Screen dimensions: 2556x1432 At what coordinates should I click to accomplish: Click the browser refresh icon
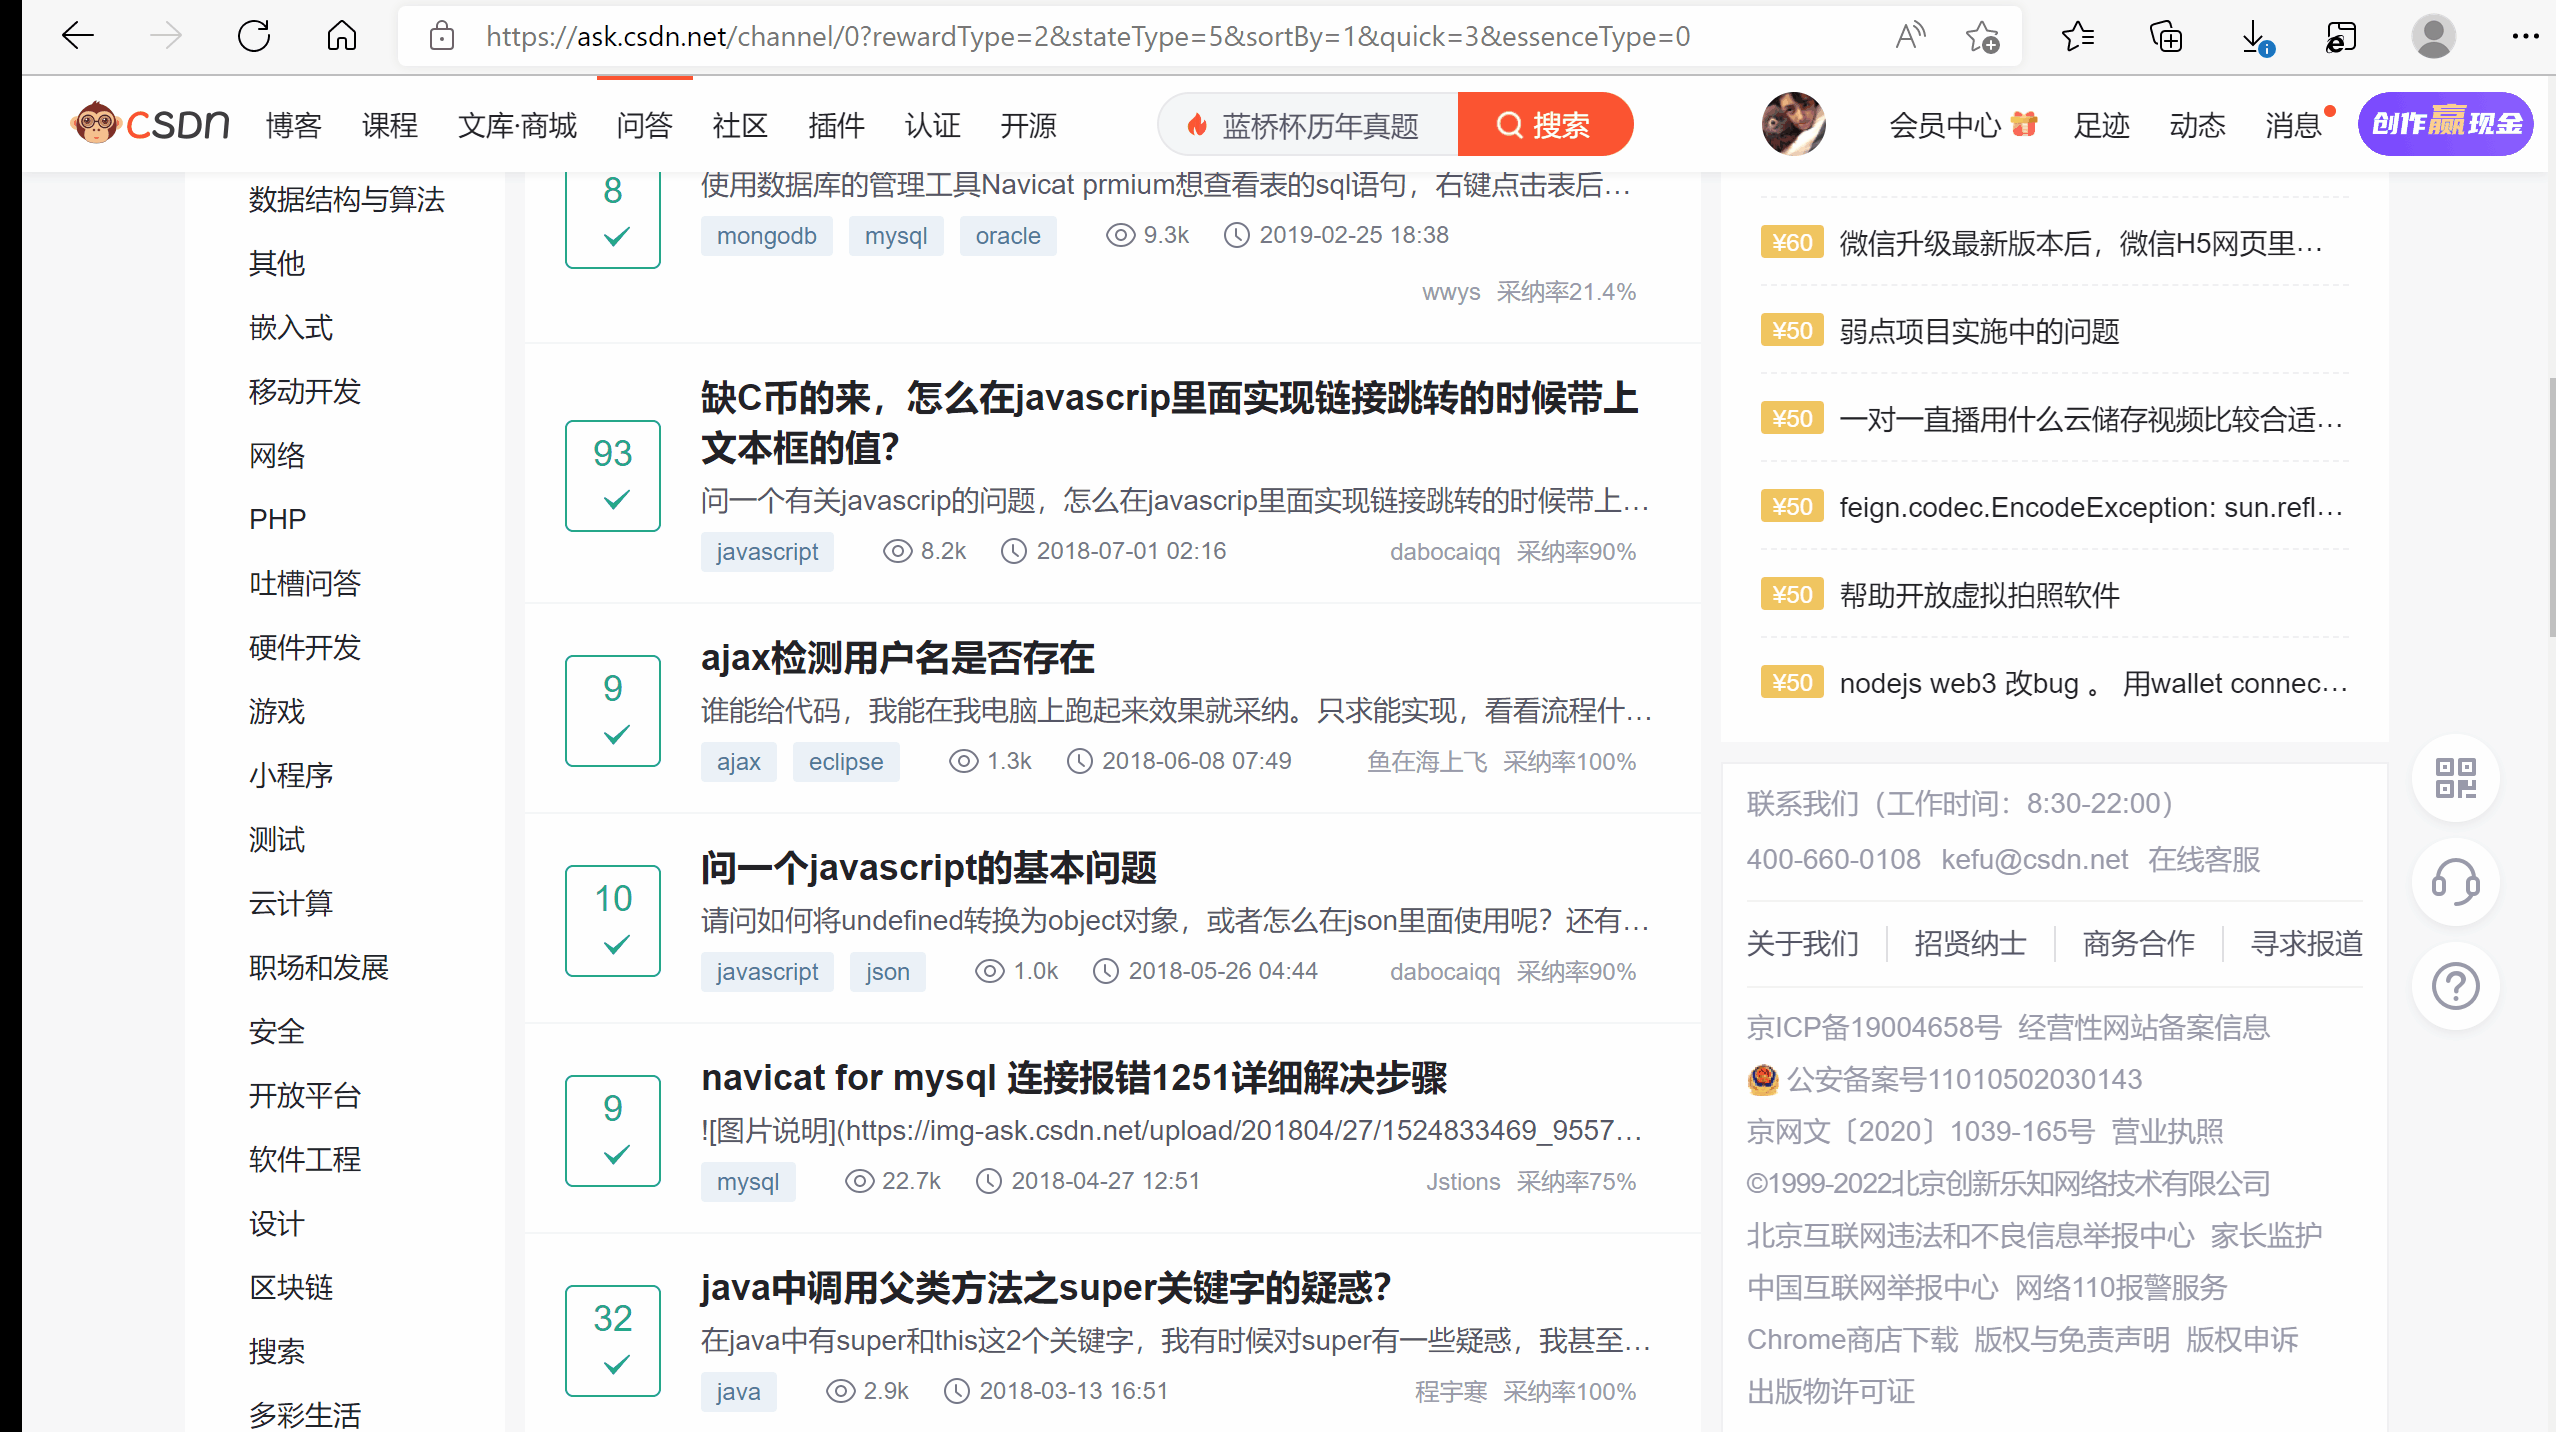pos(253,37)
